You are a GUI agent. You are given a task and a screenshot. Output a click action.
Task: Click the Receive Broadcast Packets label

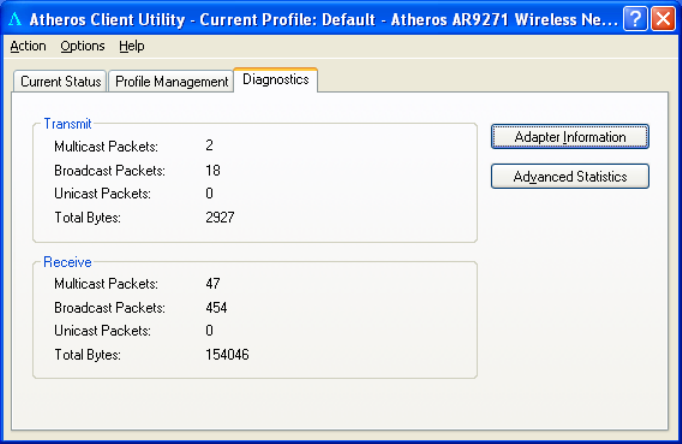point(110,308)
